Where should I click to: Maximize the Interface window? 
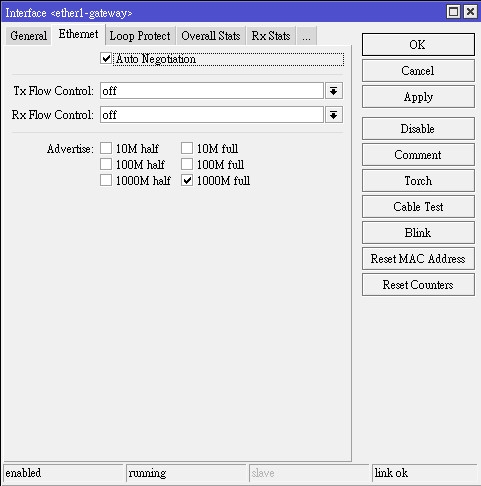[x=453, y=12]
